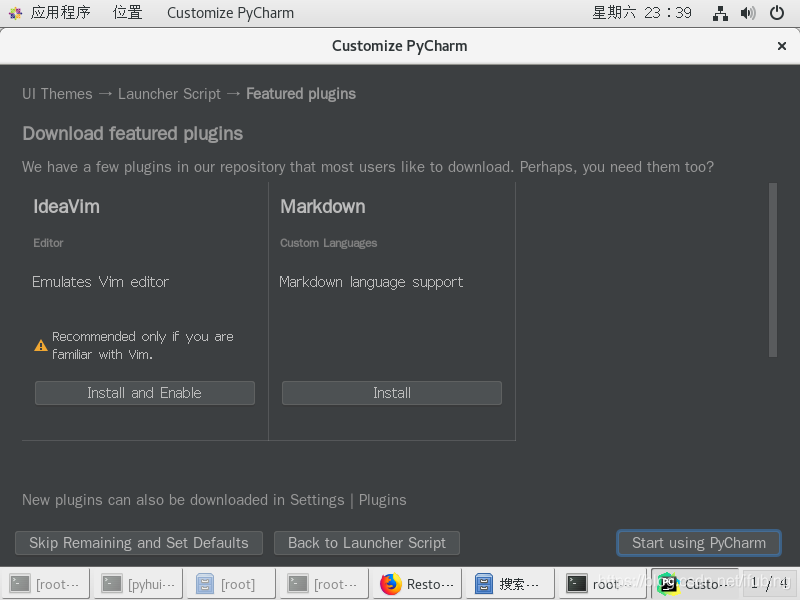This screenshot has width=800, height=600.
Task: Click the Featured plugins breadcrumb step
Action: [301, 94]
